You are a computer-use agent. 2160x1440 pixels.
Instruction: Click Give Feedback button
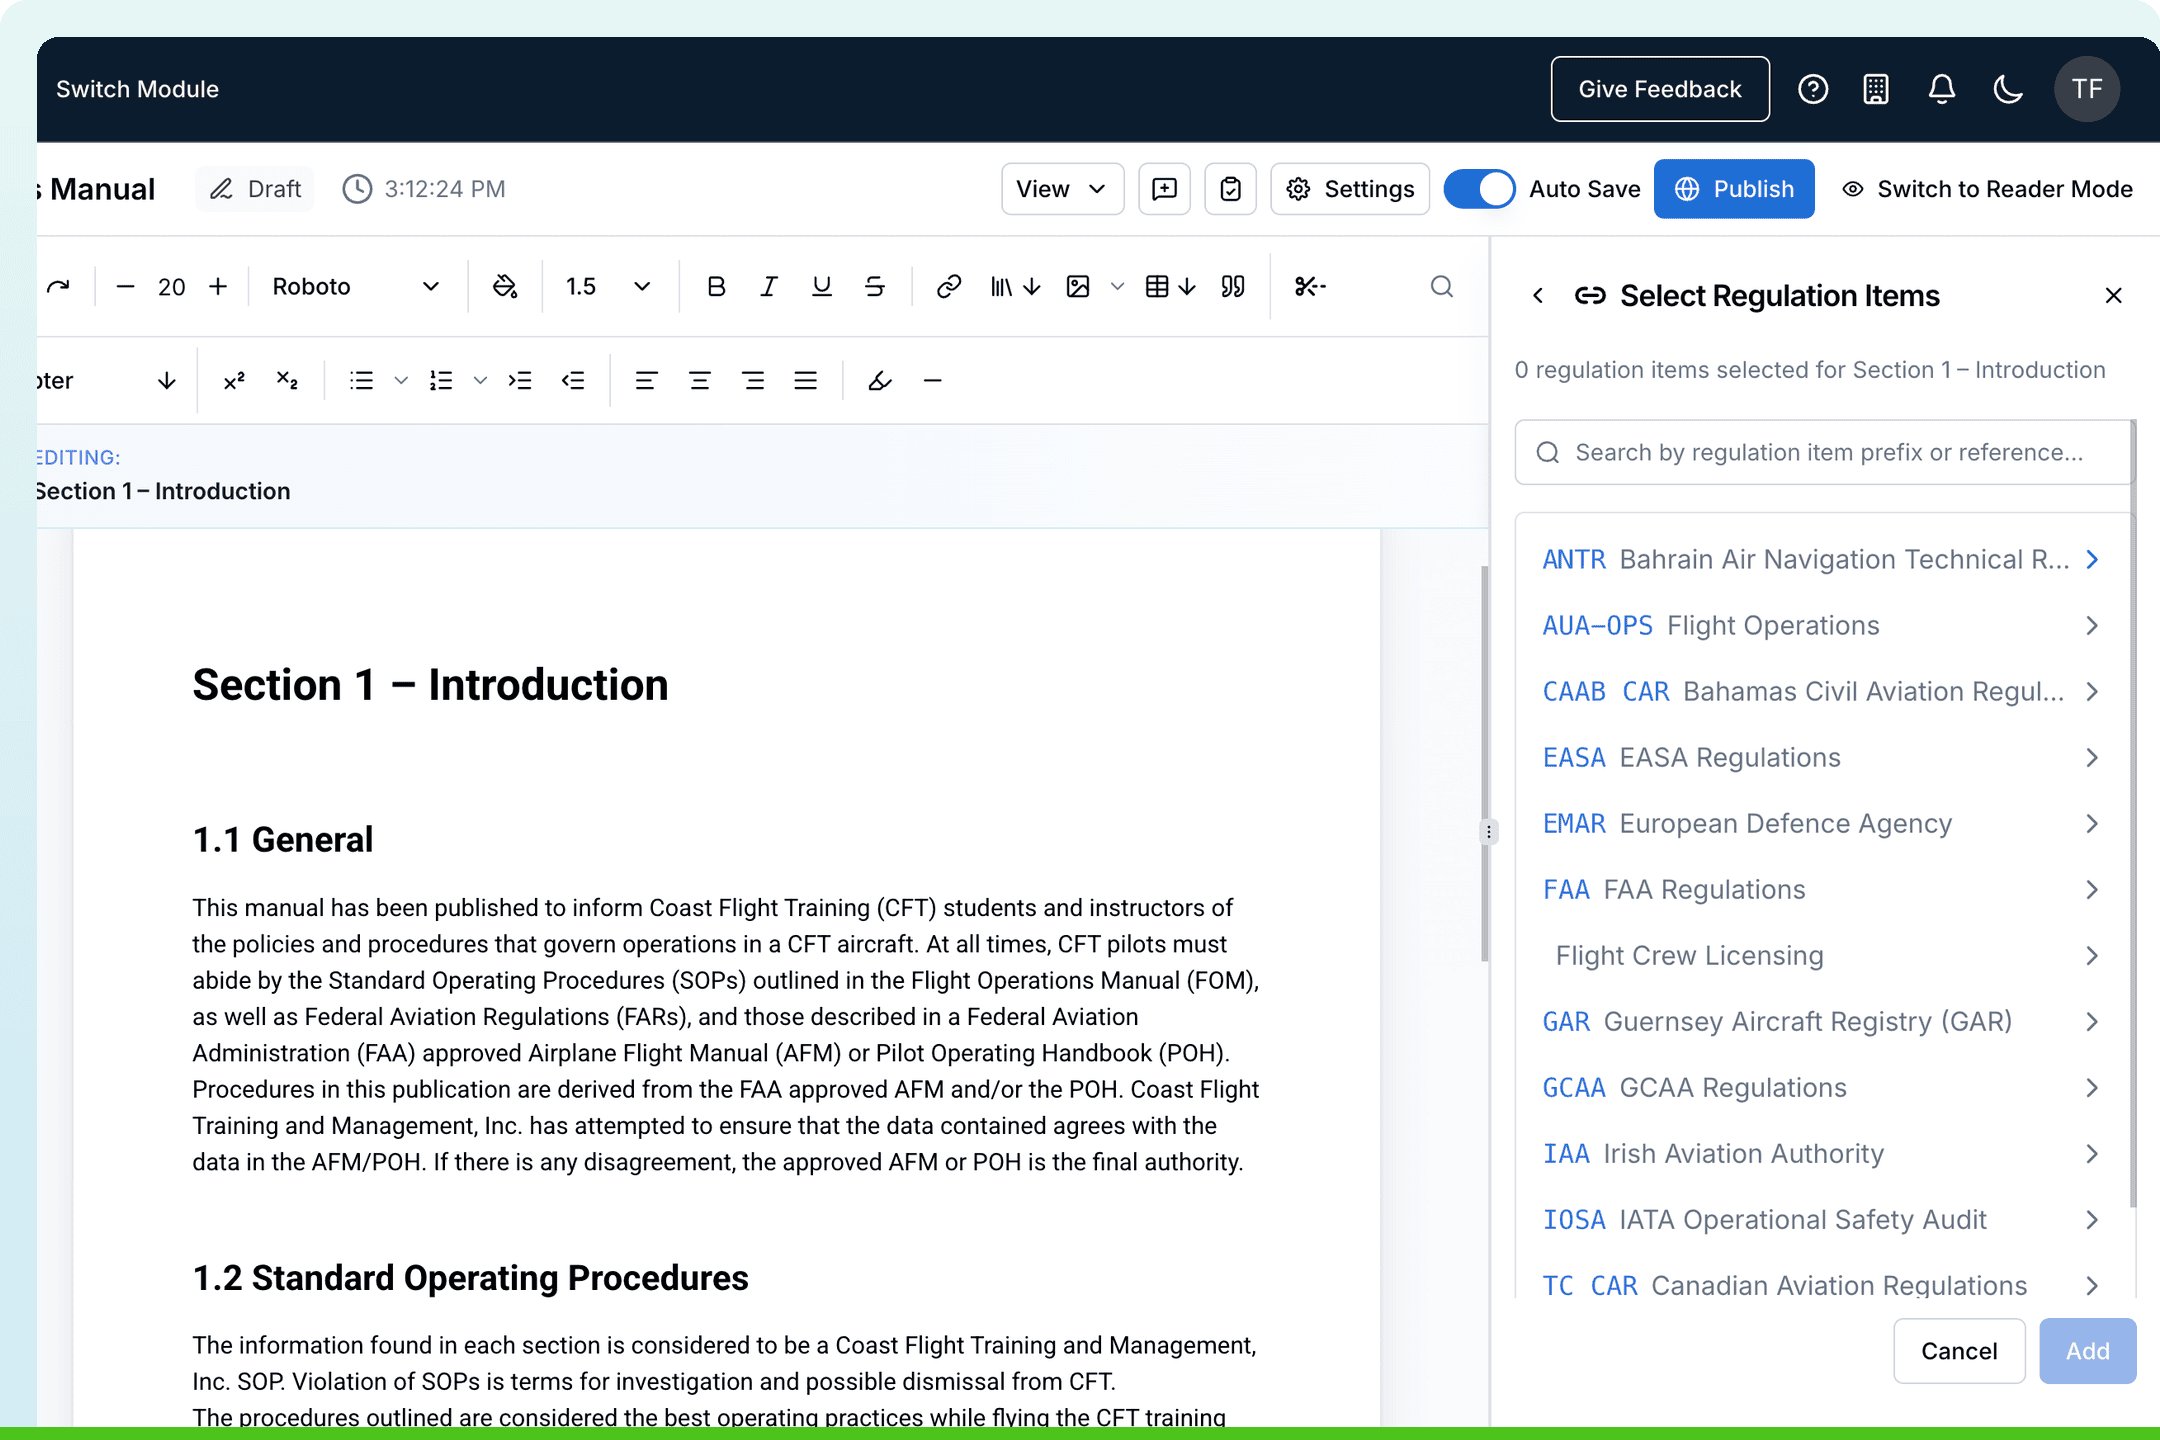[1660, 89]
